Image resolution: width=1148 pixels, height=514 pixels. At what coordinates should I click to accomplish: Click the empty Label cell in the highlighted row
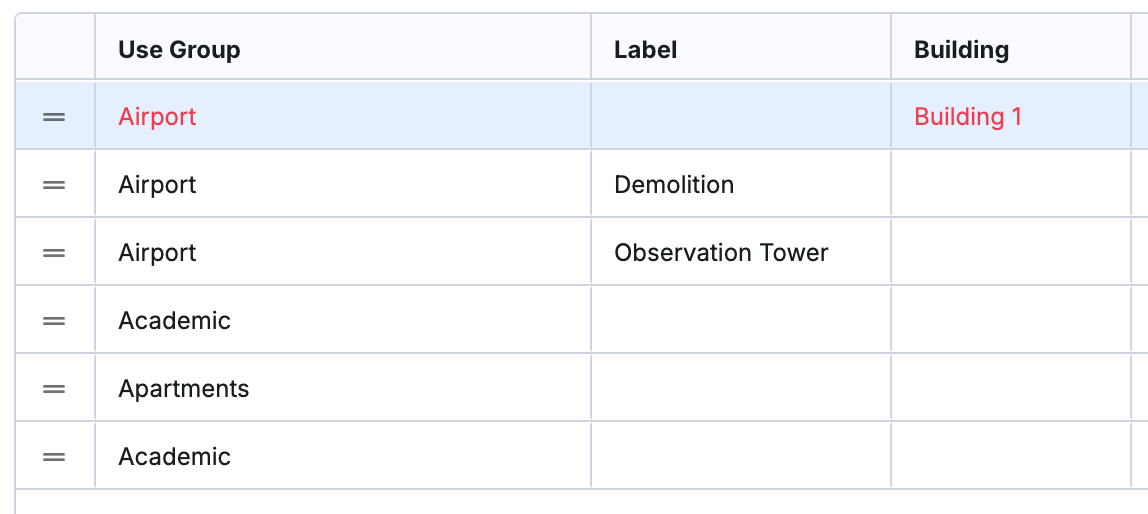741,116
